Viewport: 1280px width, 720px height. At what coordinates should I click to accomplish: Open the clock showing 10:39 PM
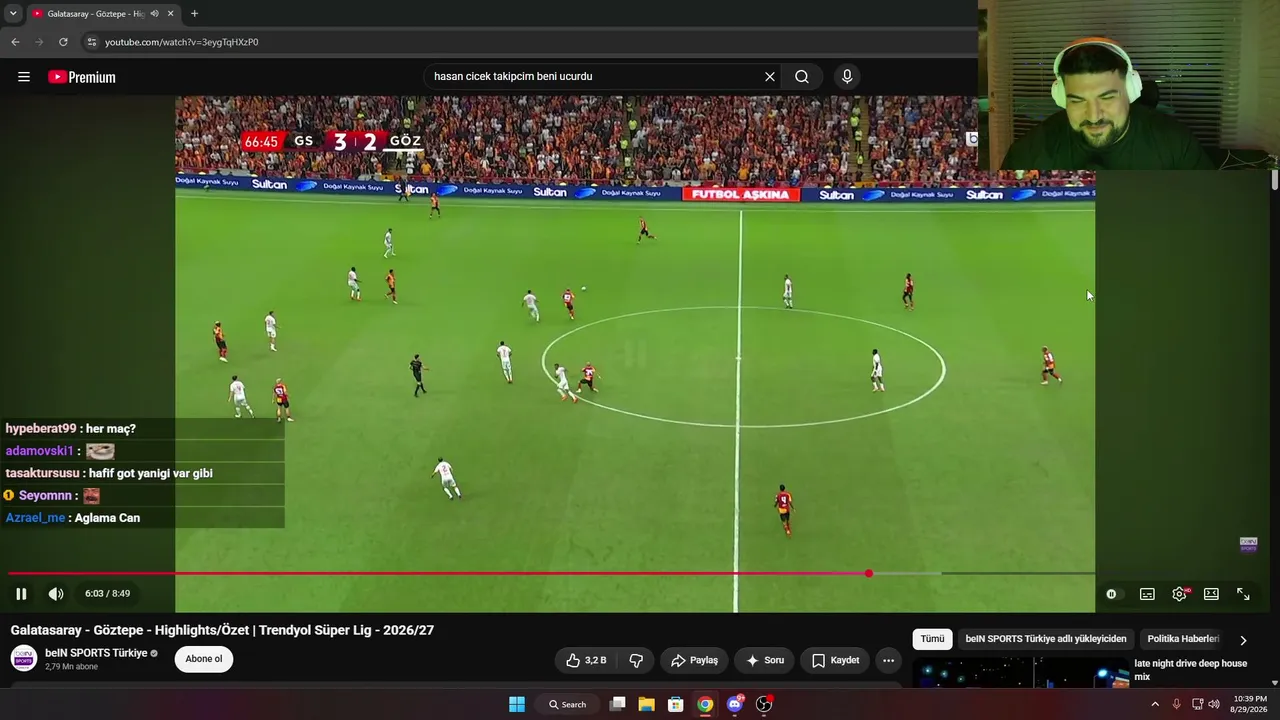(x=1250, y=704)
